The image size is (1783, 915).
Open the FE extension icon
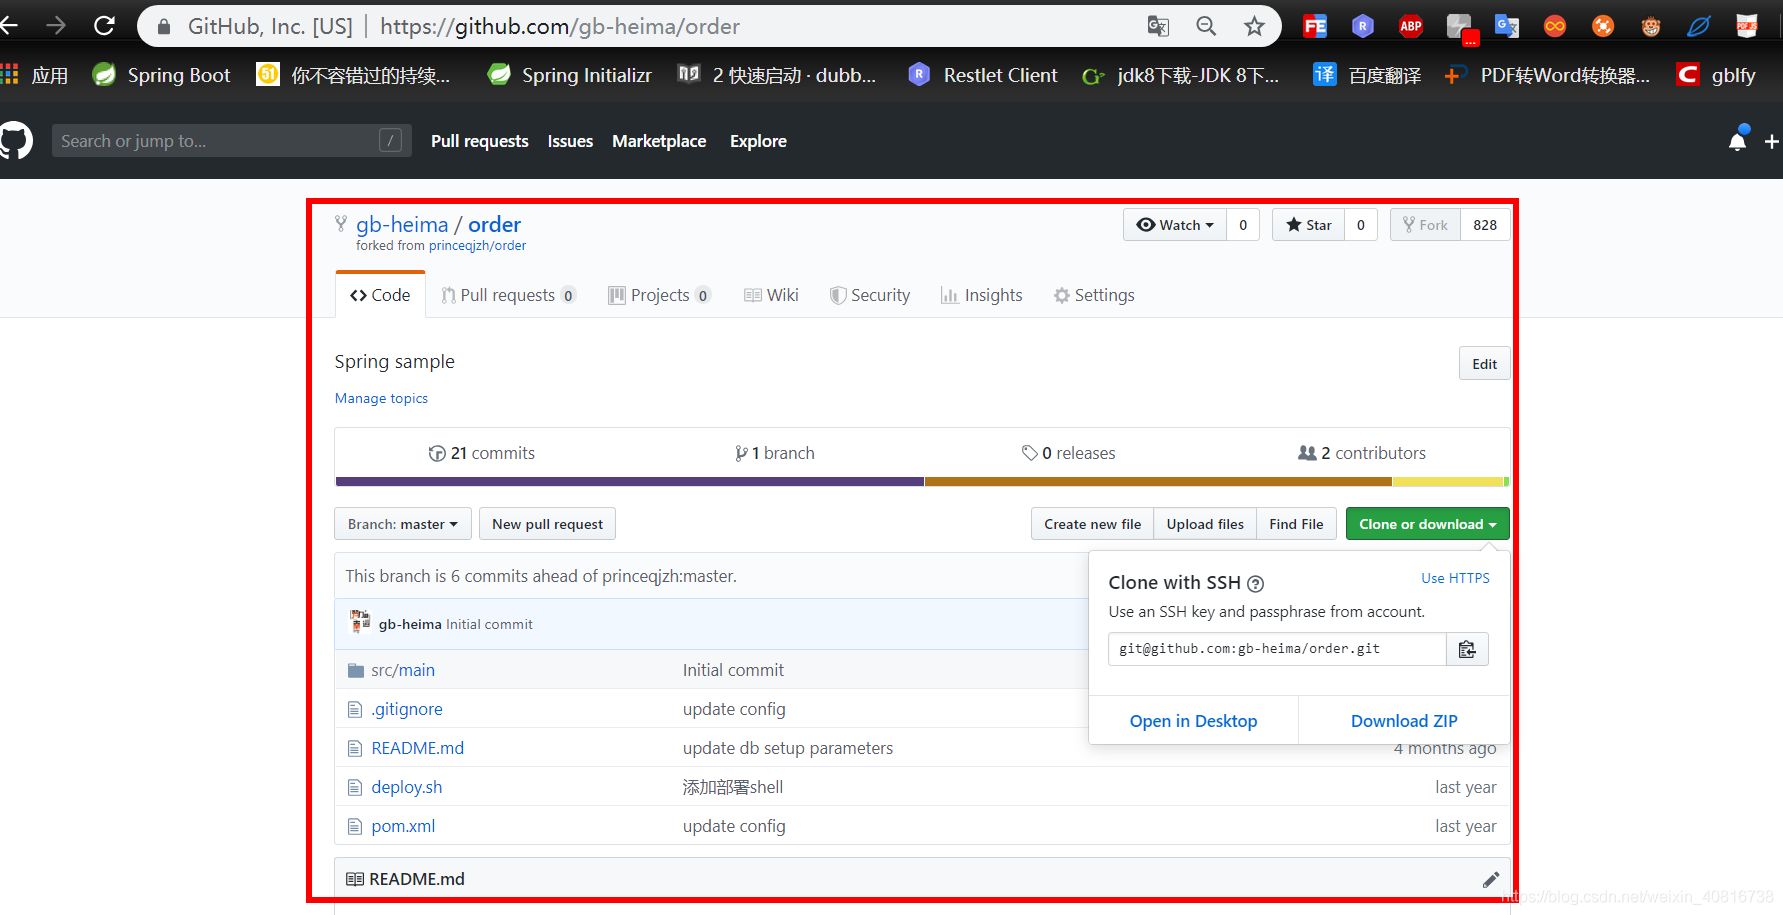click(1315, 26)
